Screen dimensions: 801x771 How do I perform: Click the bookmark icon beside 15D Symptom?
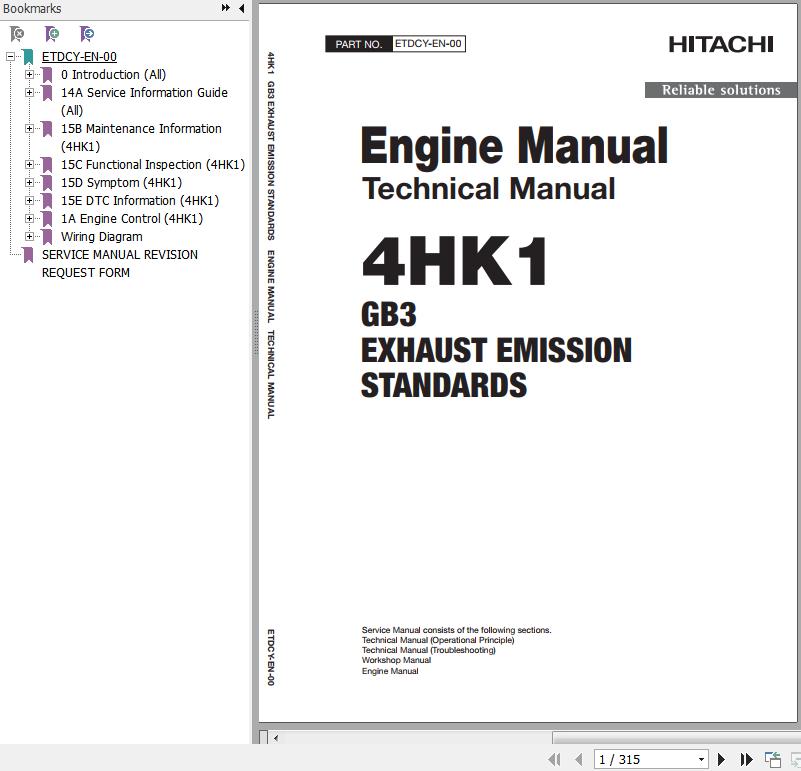47,183
